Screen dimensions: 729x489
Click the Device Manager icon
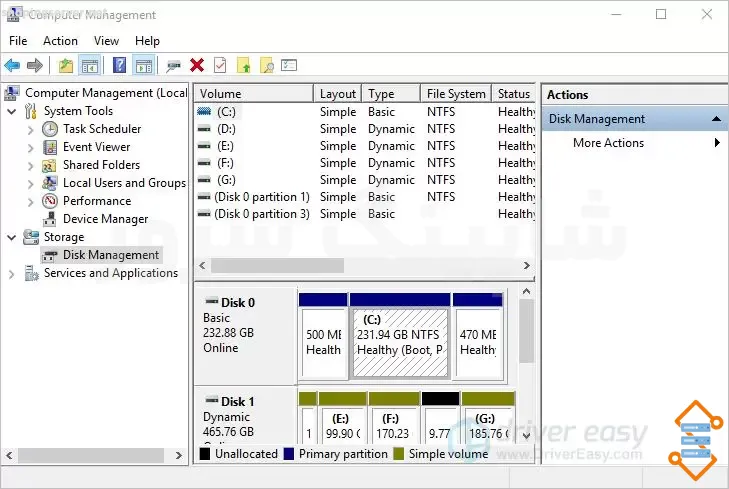click(x=50, y=219)
